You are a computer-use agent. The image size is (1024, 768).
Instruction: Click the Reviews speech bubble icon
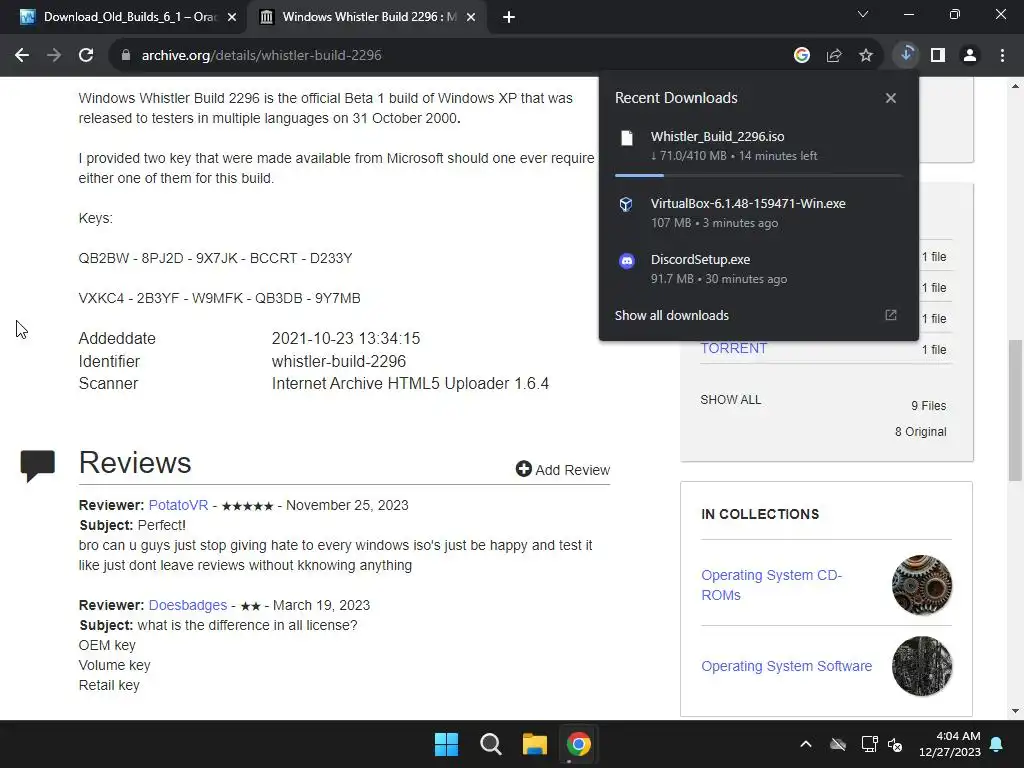point(38,466)
